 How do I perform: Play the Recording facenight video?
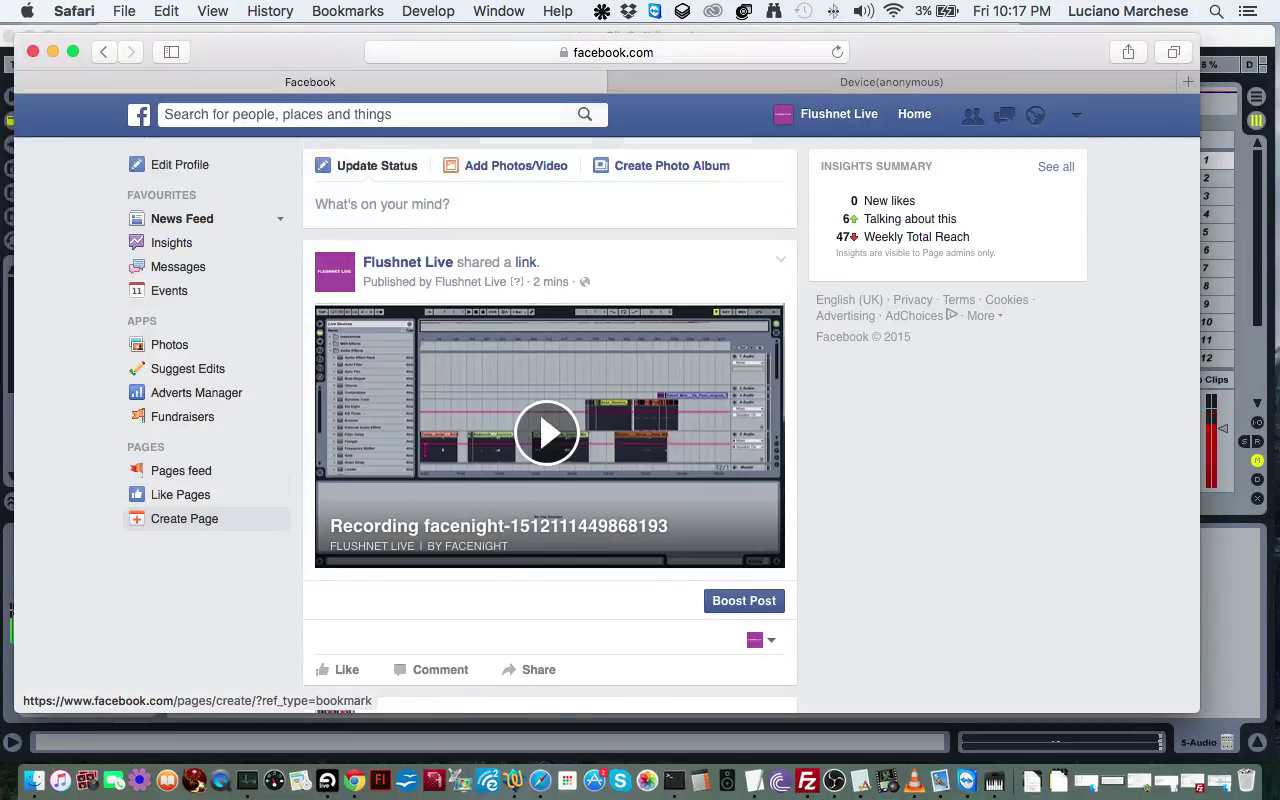[547, 433]
